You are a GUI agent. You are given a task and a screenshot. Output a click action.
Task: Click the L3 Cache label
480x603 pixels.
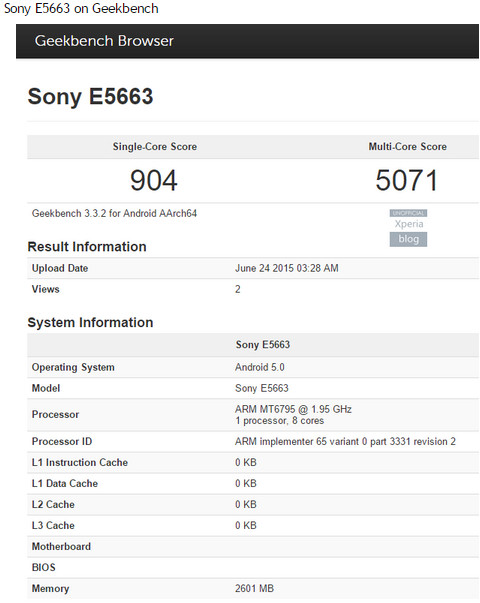tap(53, 525)
